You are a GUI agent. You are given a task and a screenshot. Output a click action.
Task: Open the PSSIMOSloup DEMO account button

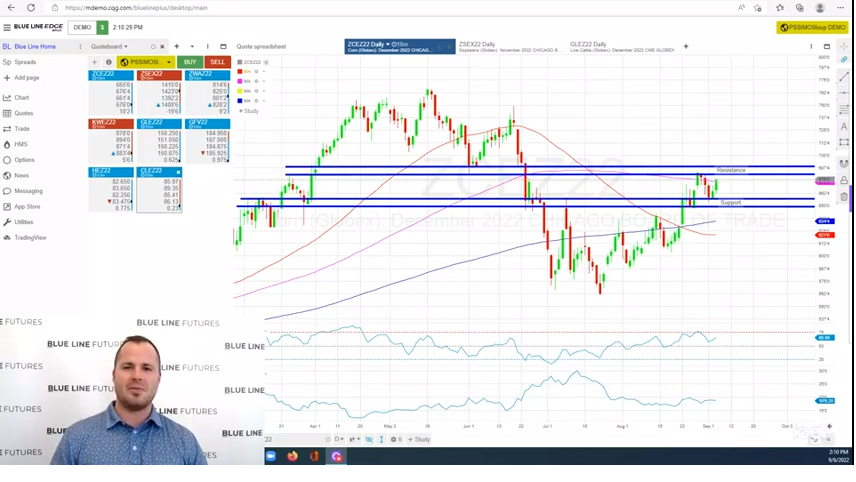(x=813, y=27)
